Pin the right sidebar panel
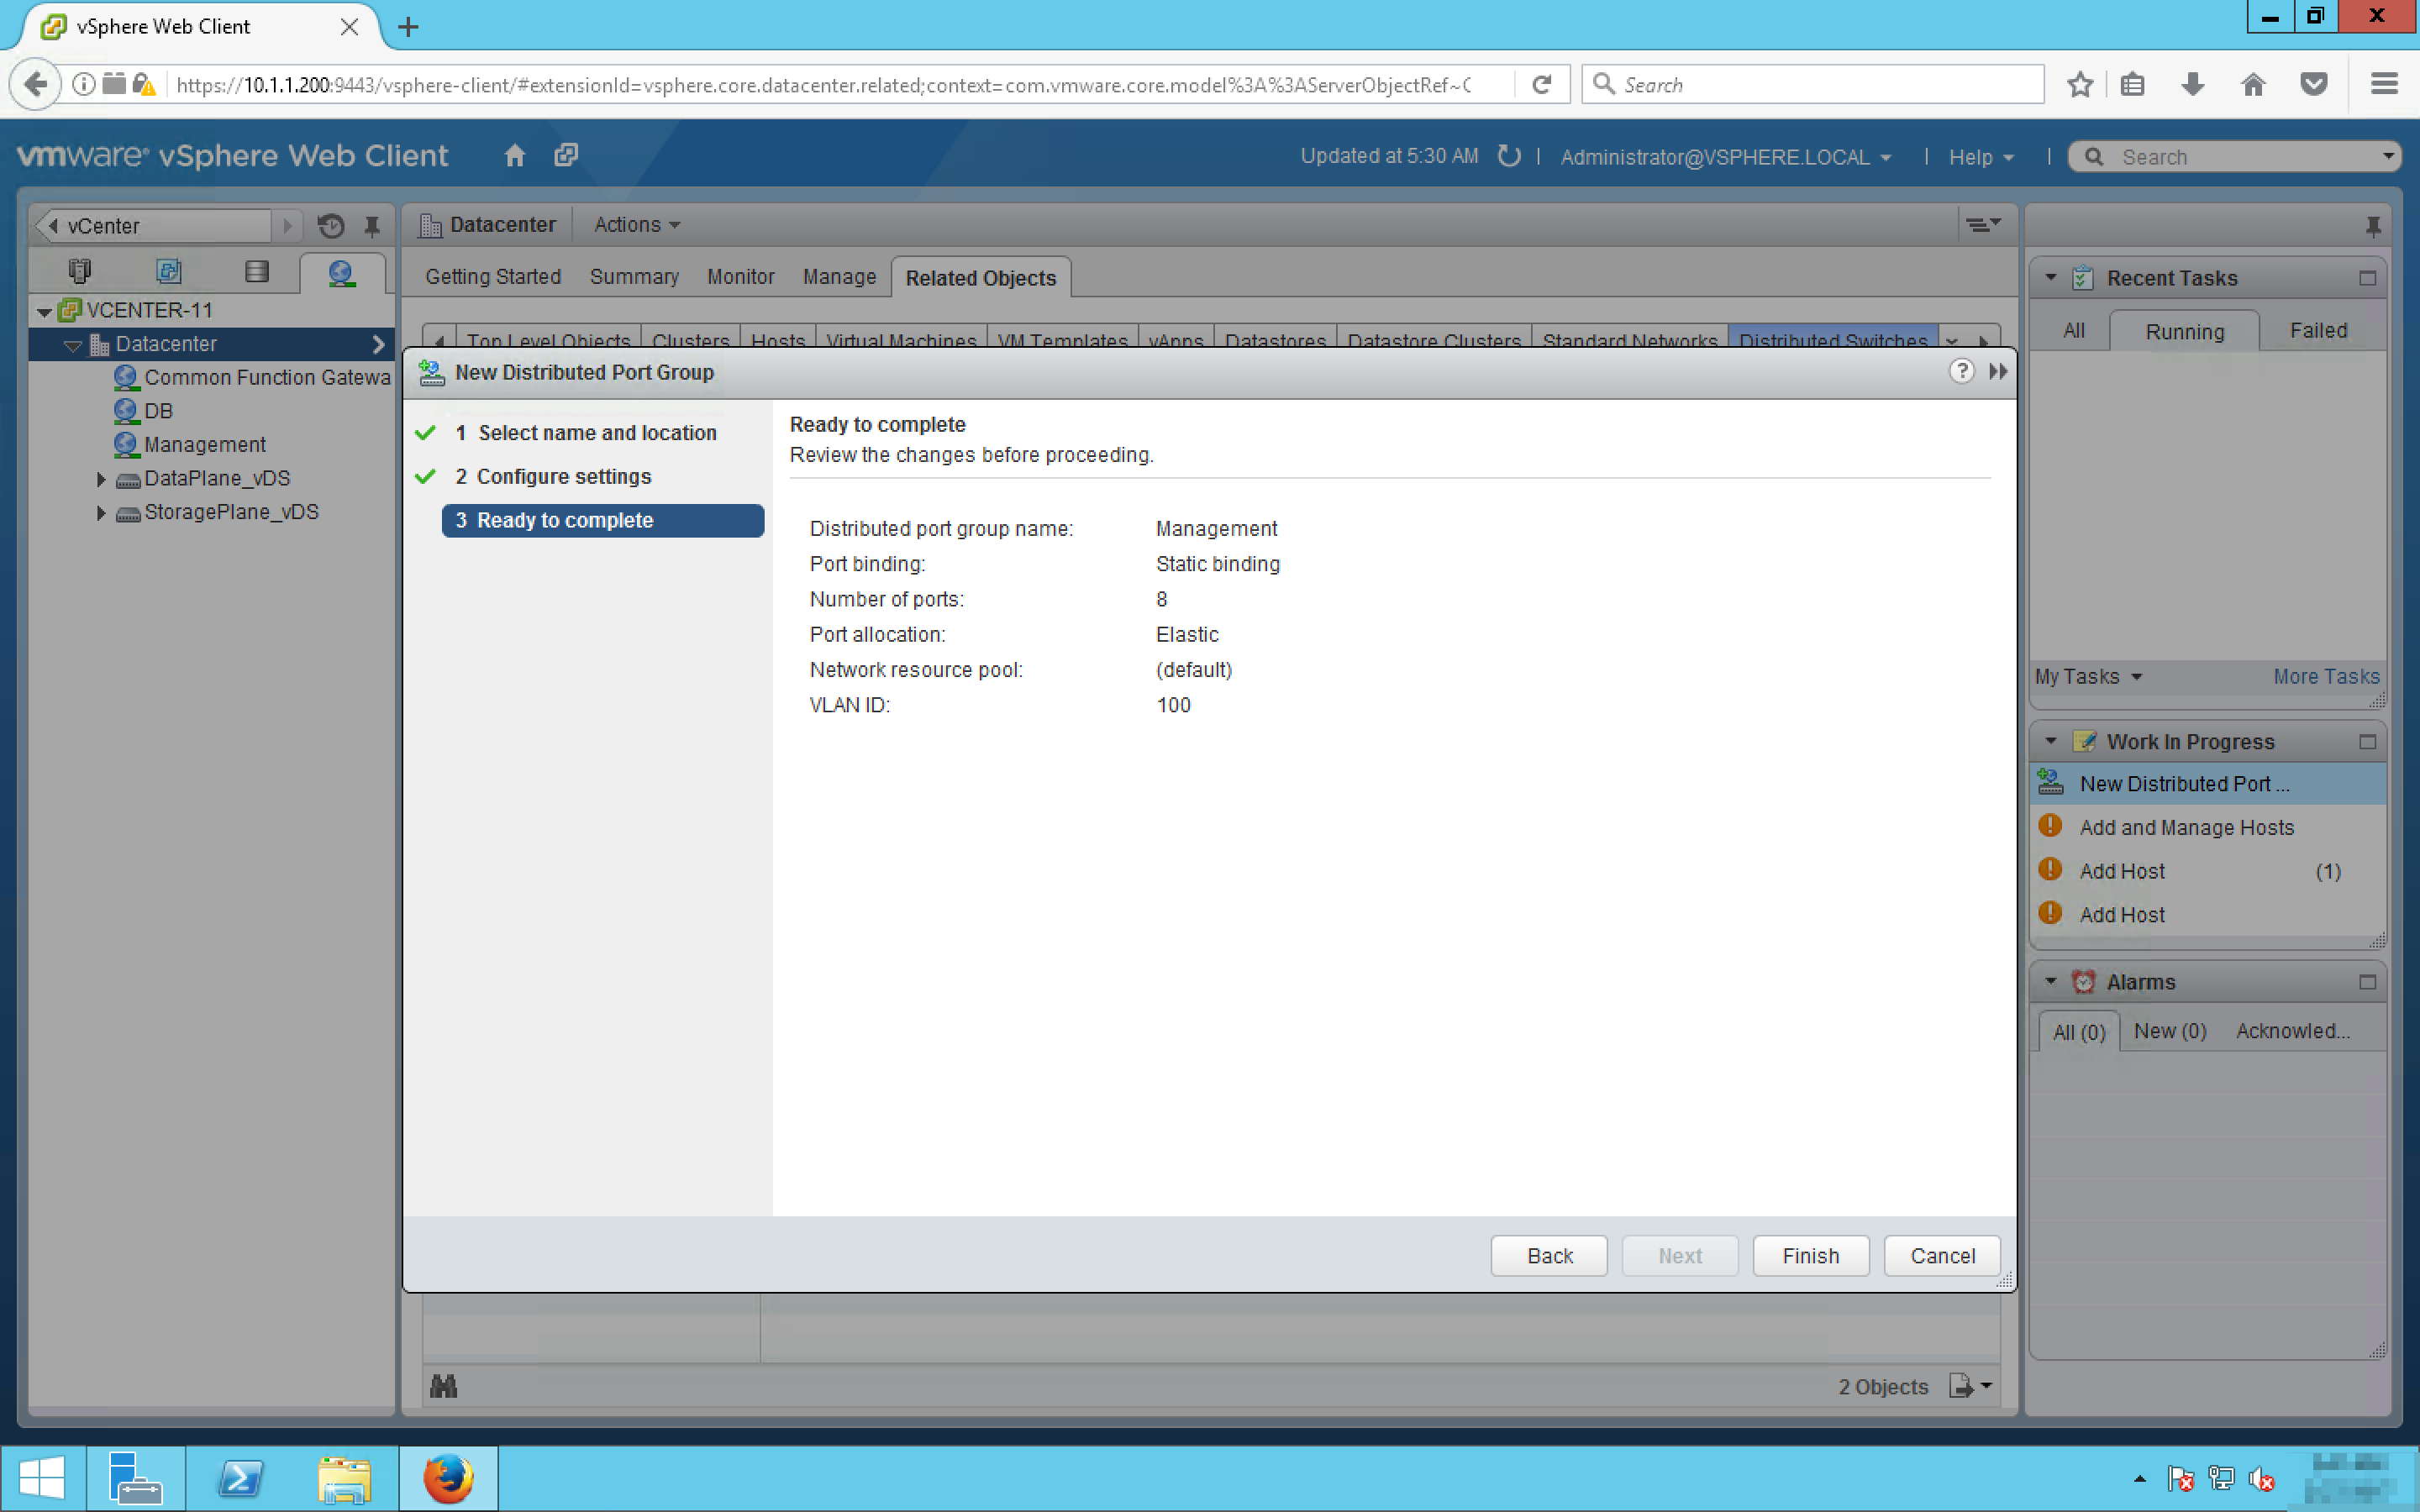2420x1512 pixels. click(x=2372, y=226)
